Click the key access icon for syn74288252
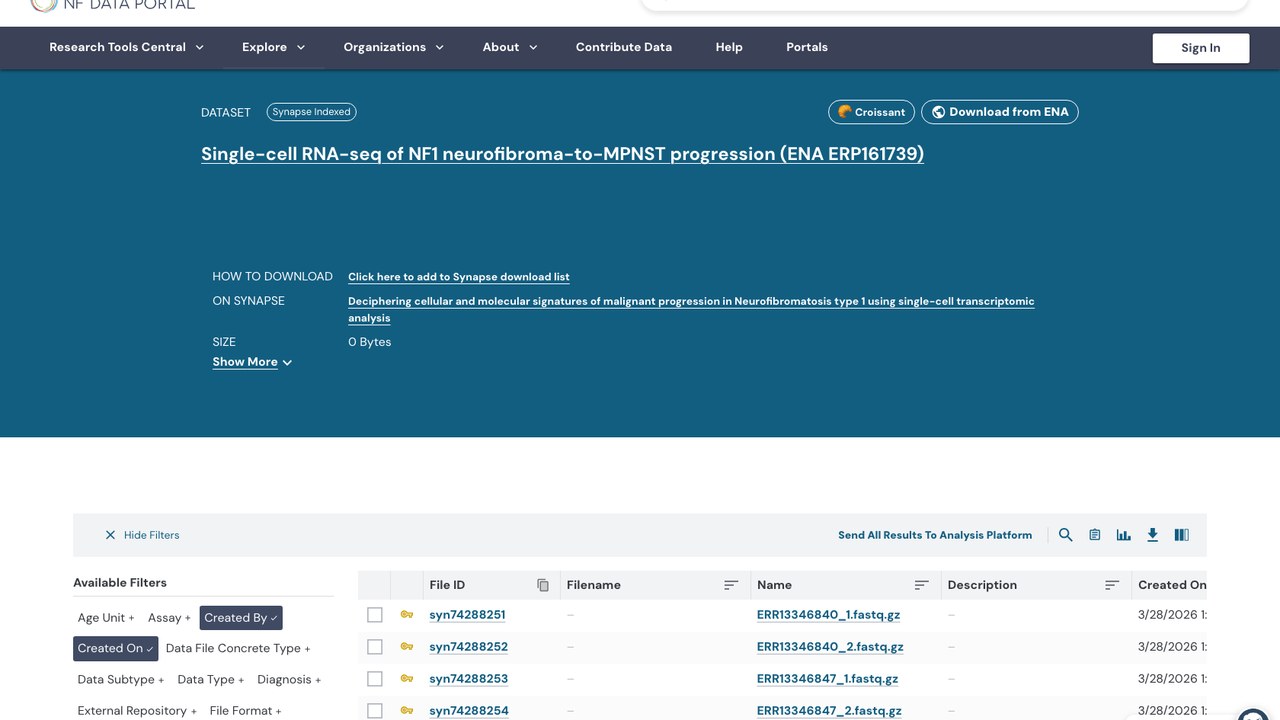 (407, 647)
